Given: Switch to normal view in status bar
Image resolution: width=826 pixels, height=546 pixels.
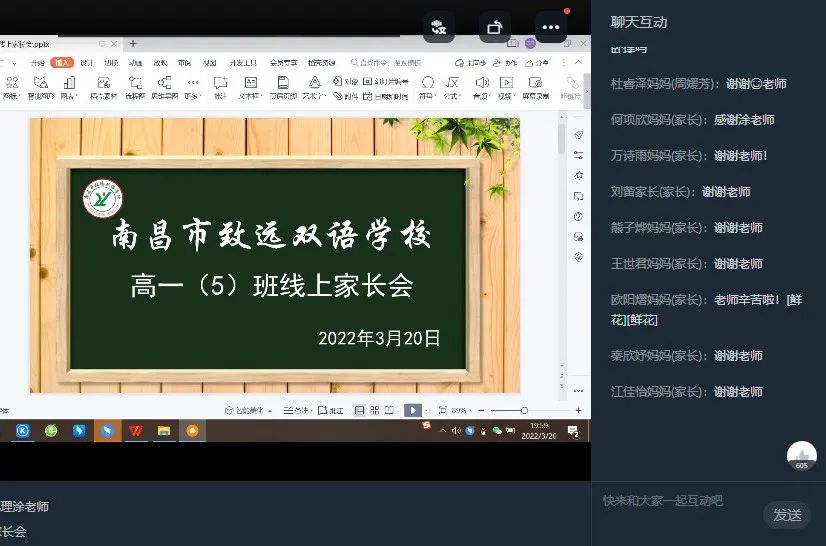Looking at the screenshot, I should [360, 410].
